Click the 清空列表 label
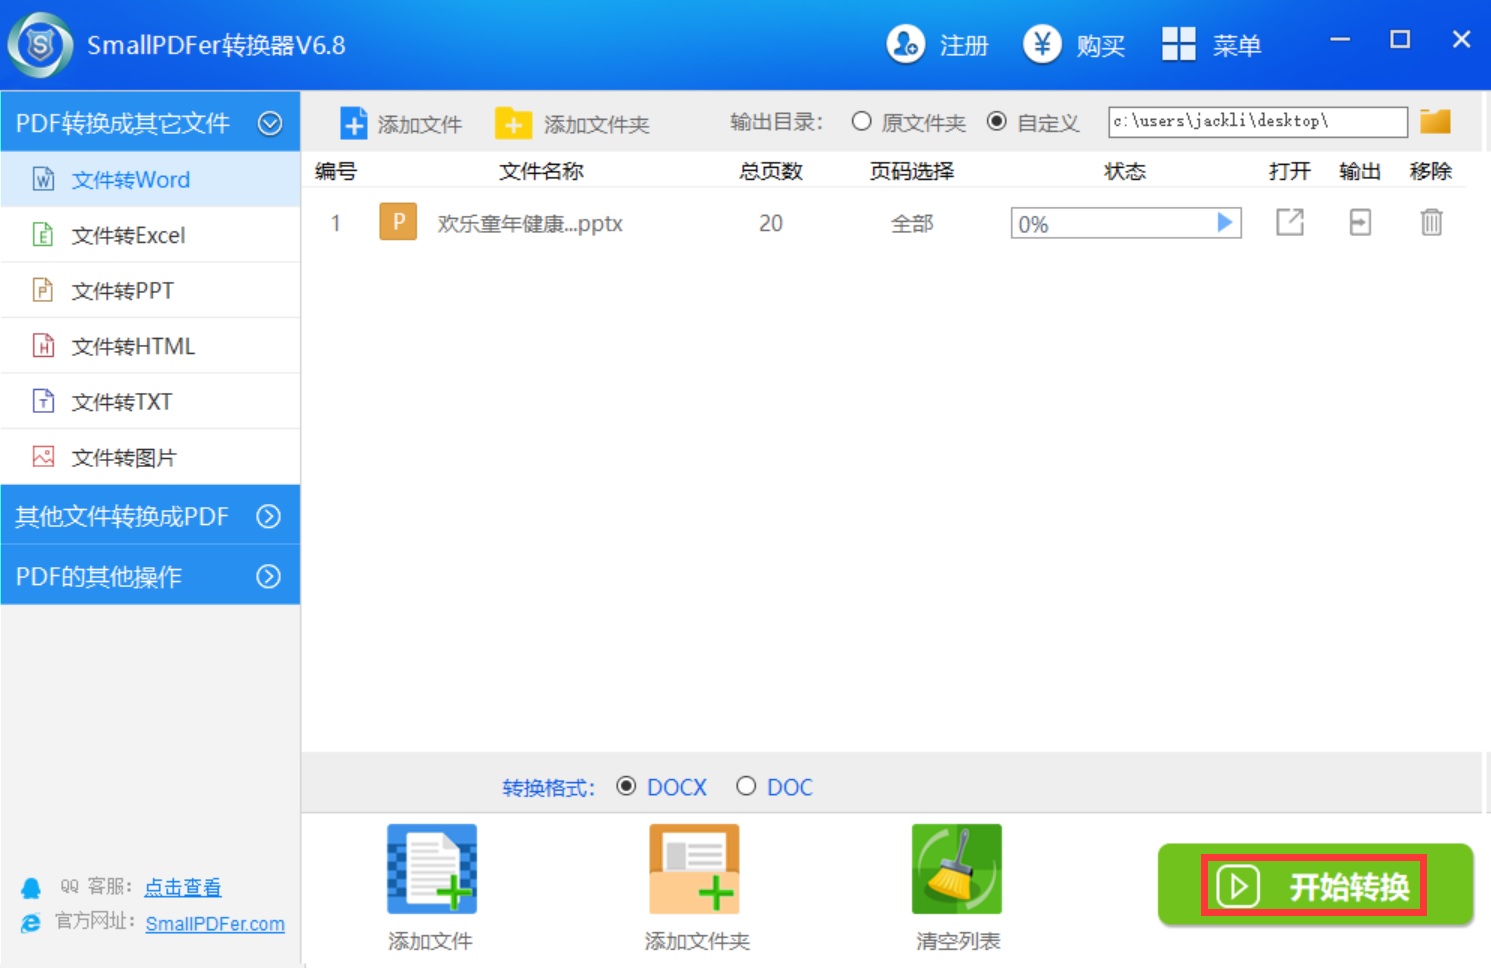The height and width of the screenshot is (968, 1491). click(x=958, y=941)
